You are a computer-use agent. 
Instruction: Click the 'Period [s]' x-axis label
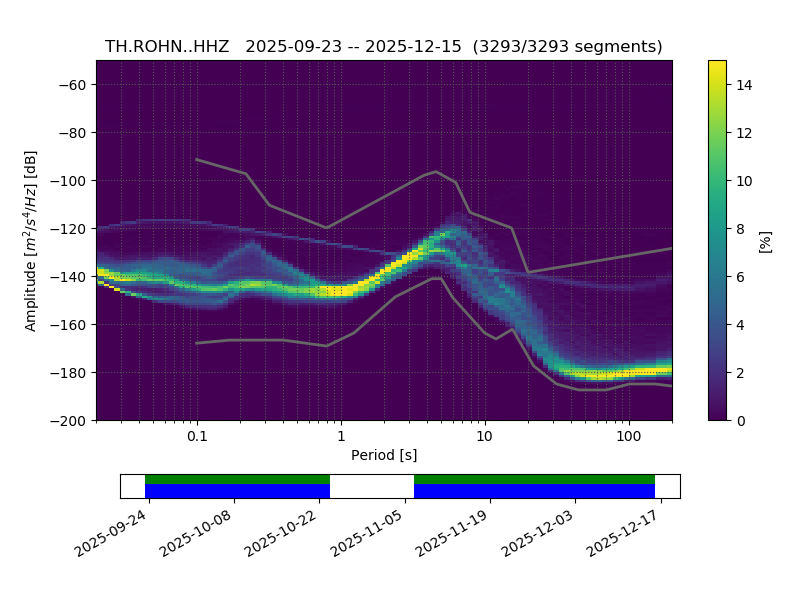pyautogui.click(x=384, y=455)
